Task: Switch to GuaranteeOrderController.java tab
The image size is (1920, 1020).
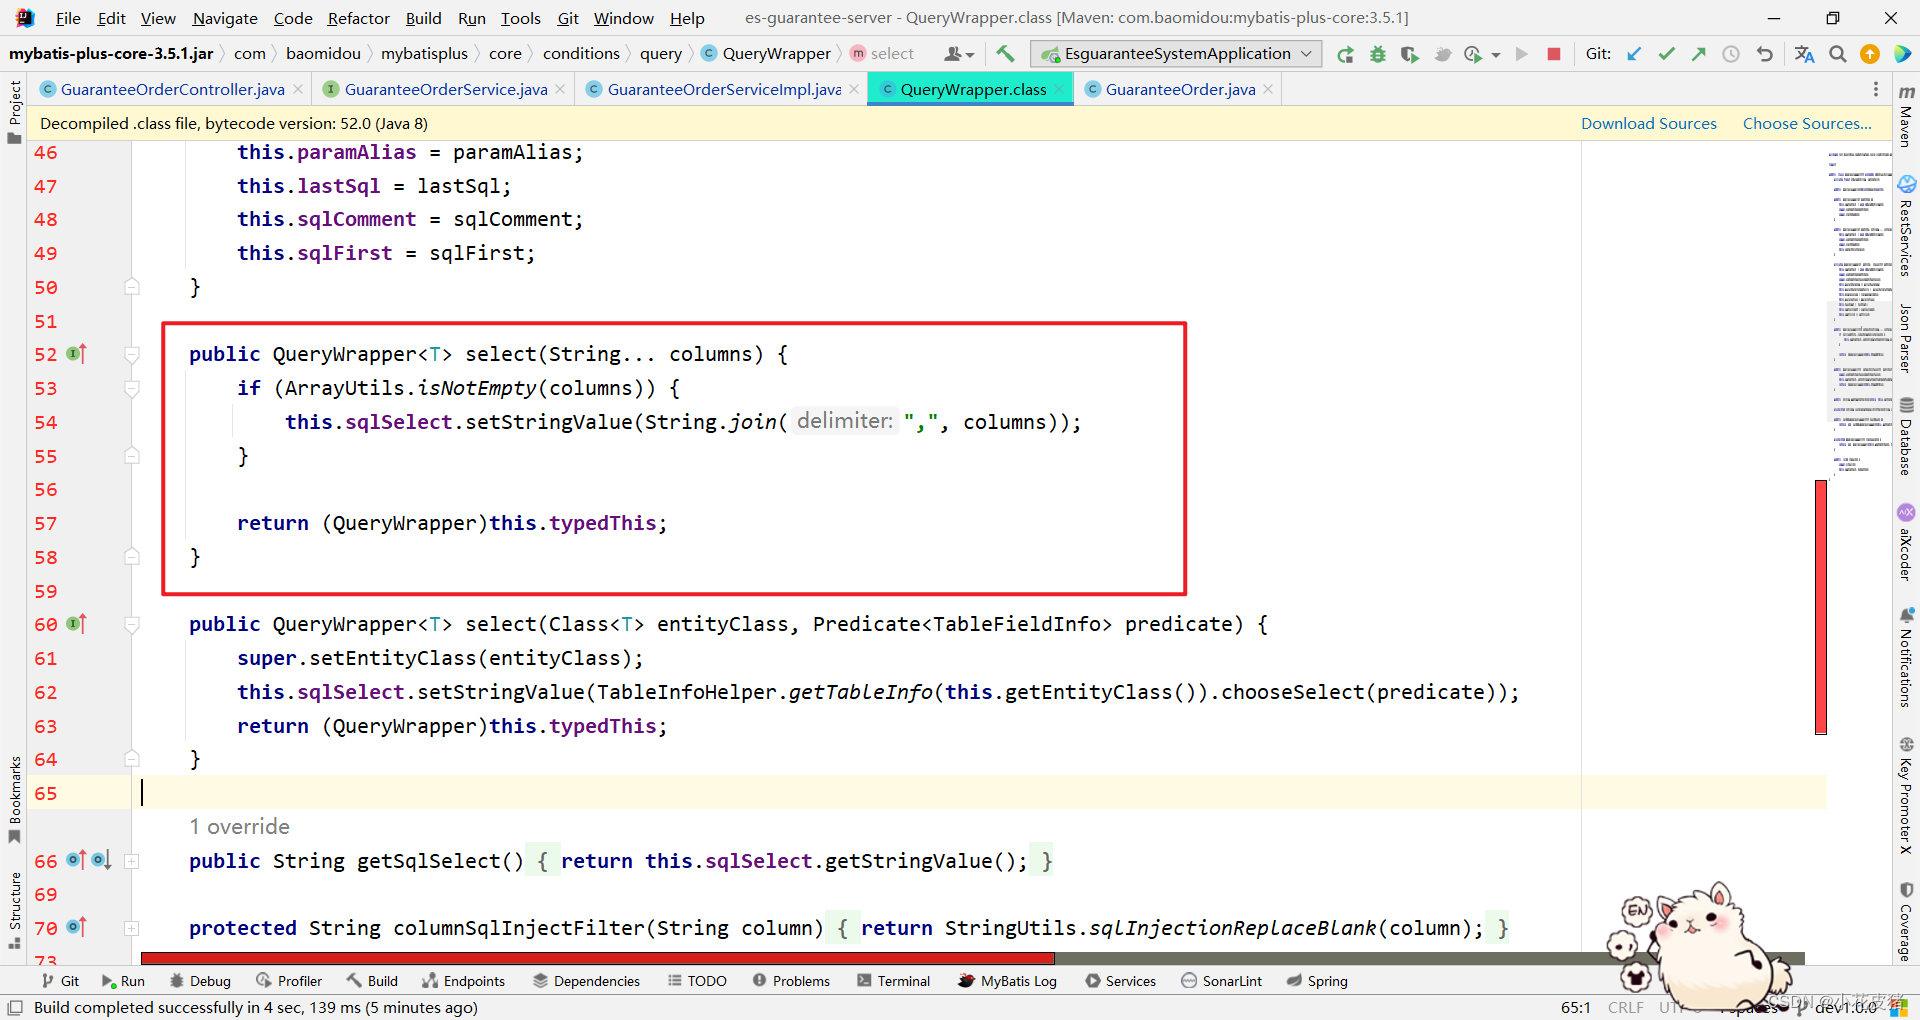Action: click(x=172, y=89)
